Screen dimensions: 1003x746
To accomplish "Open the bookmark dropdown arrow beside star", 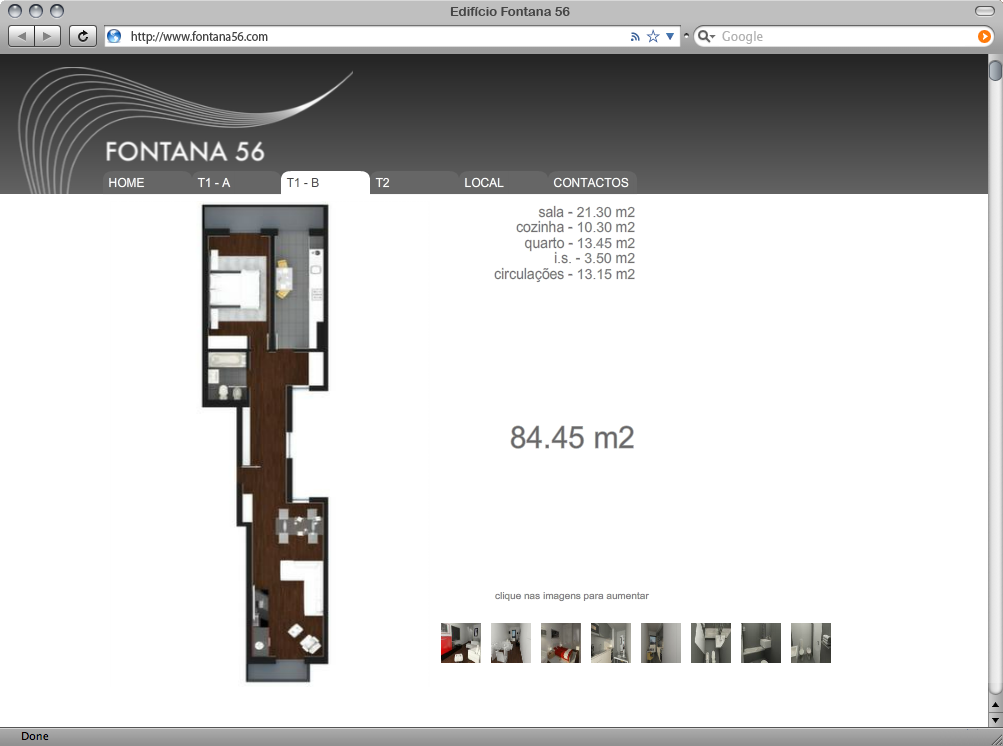I will coord(670,36).
